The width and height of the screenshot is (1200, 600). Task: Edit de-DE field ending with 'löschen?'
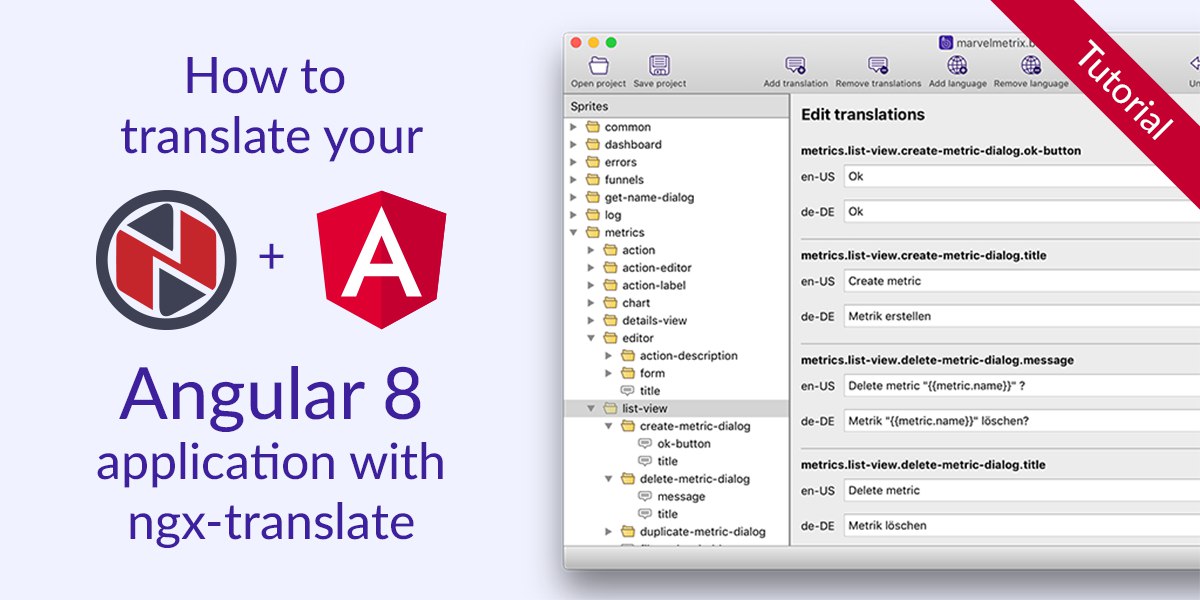pyautogui.click(x=1021, y=420)
